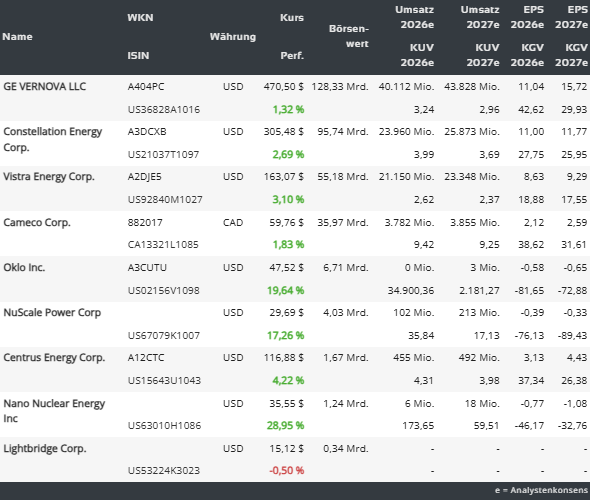Click Nano Nuclear performance 28,95 %
The image size is (590, 500).
(286, 426)
